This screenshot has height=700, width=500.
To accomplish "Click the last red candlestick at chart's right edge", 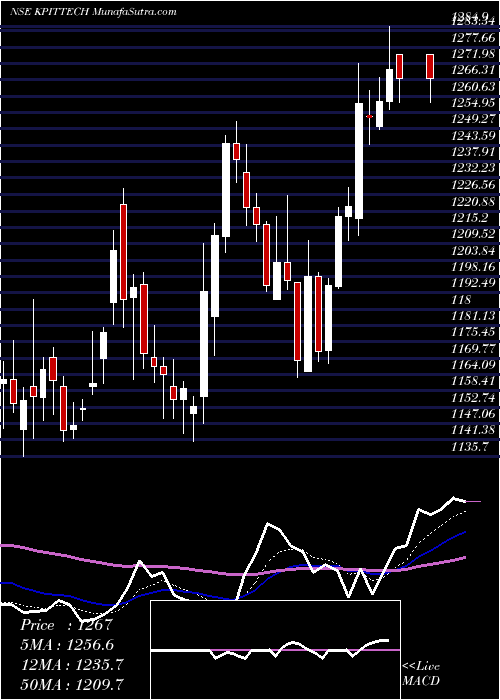I will pyautogui.click(x=430, y=67).
